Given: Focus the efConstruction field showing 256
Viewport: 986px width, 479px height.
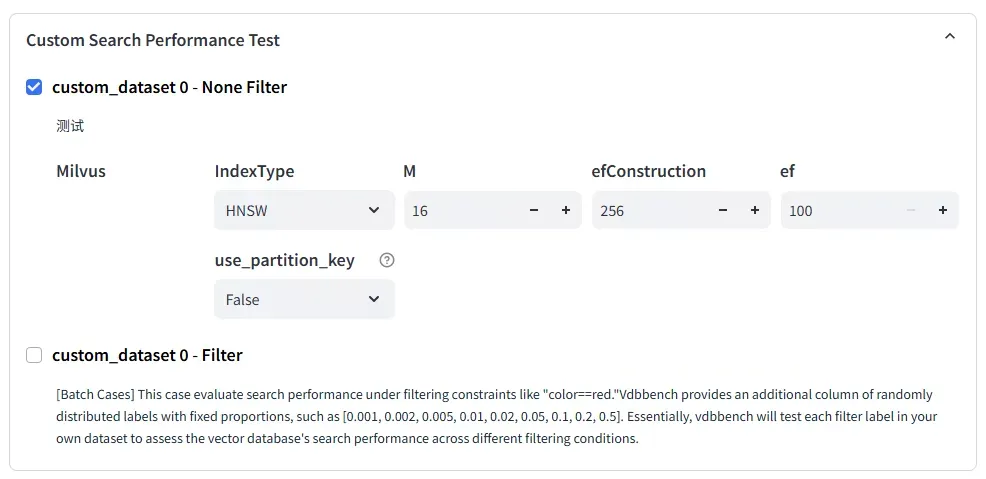Looking at the screenshot, I should point(648,211).
